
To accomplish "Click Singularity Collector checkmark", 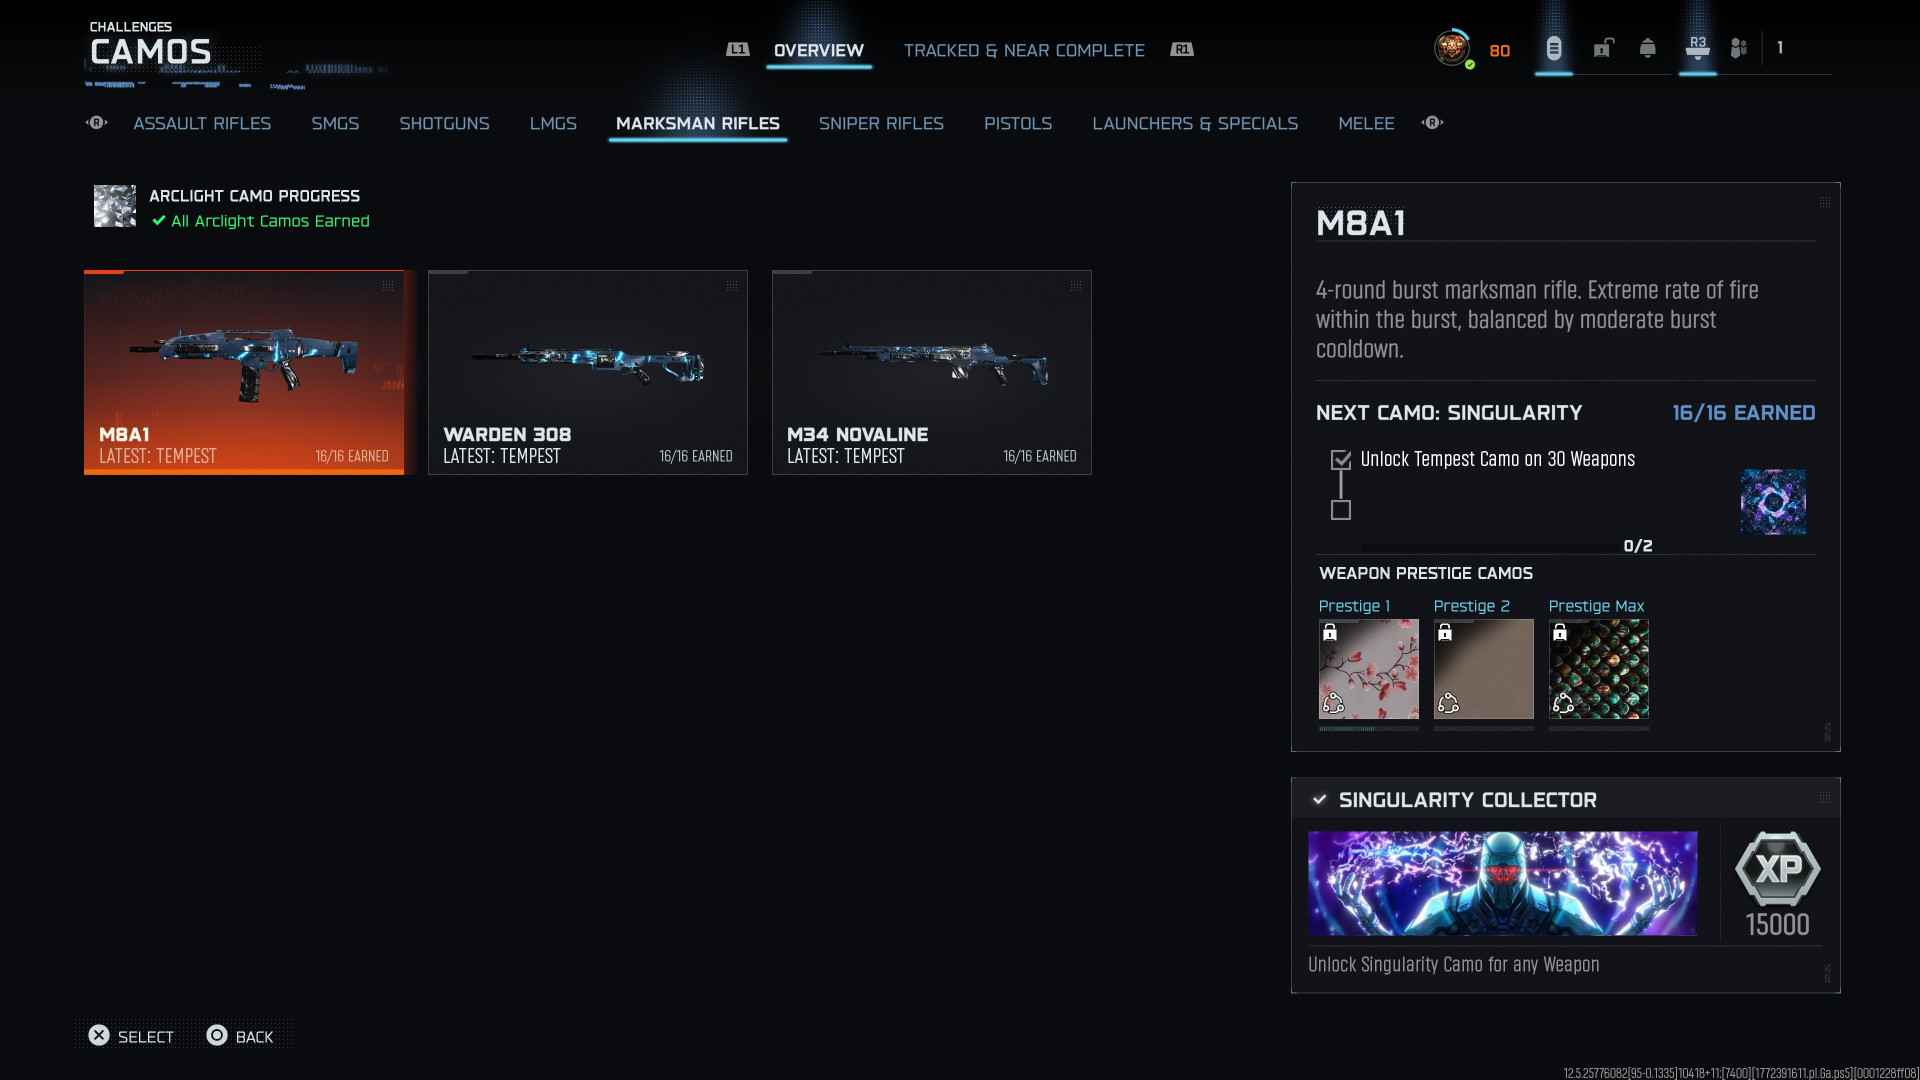I will coord(1319,799).
